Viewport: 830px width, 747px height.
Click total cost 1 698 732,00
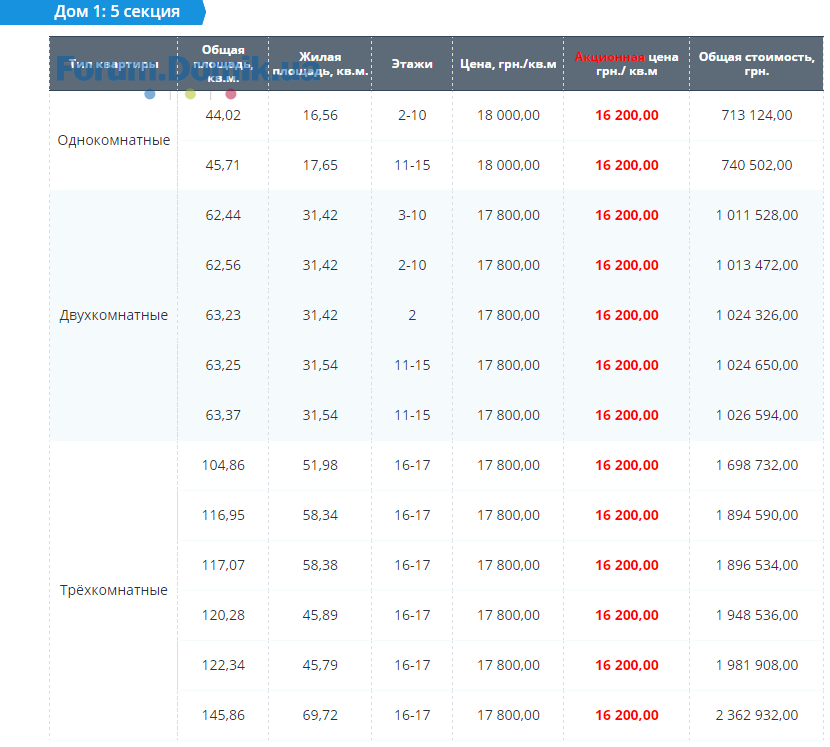coord(756,465)
